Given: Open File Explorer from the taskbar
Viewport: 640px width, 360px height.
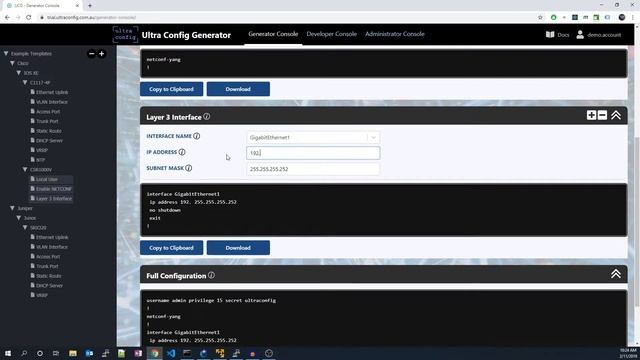Looking at the screenshot, I should [73, 353].
